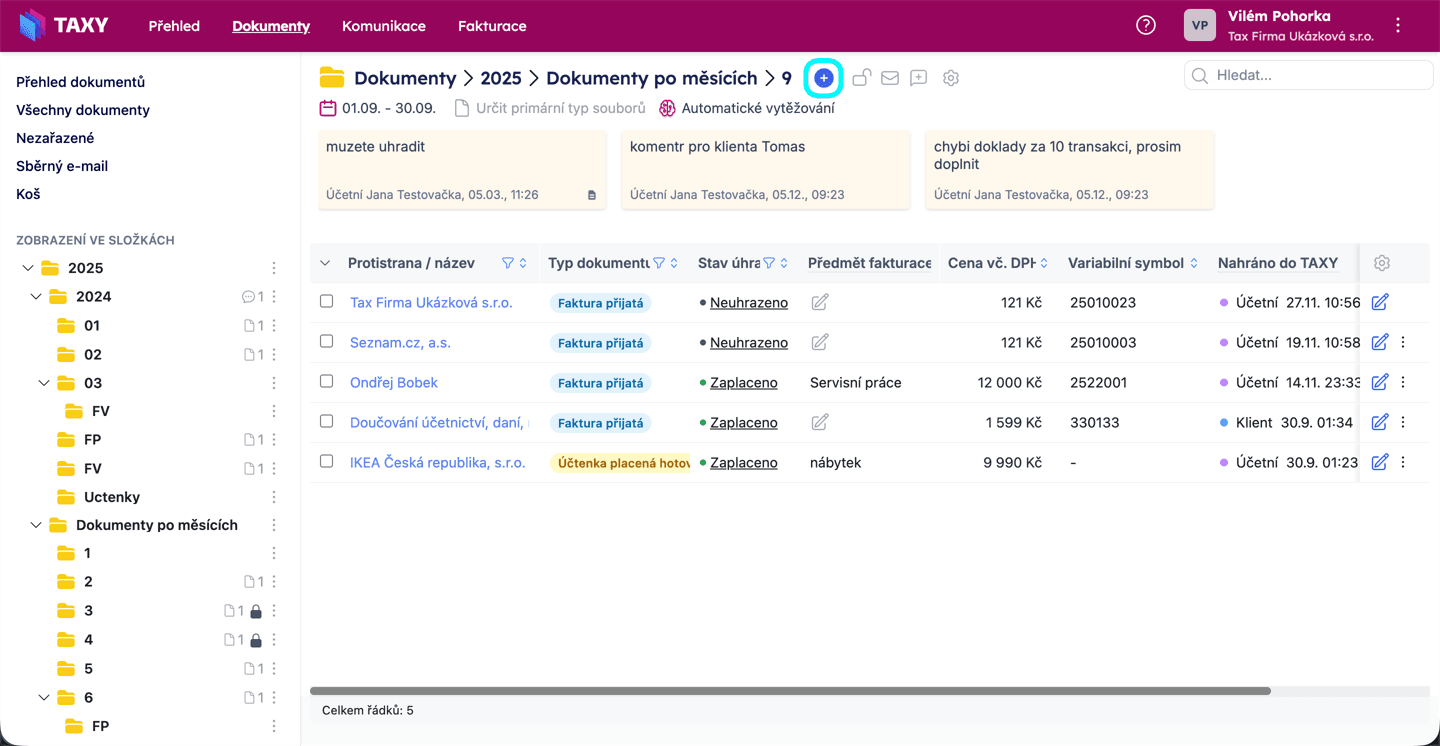This screenshot has height=746, width=1440.
Task: Open folder settings gear beside breadcrumb
Action: (951, 78)
